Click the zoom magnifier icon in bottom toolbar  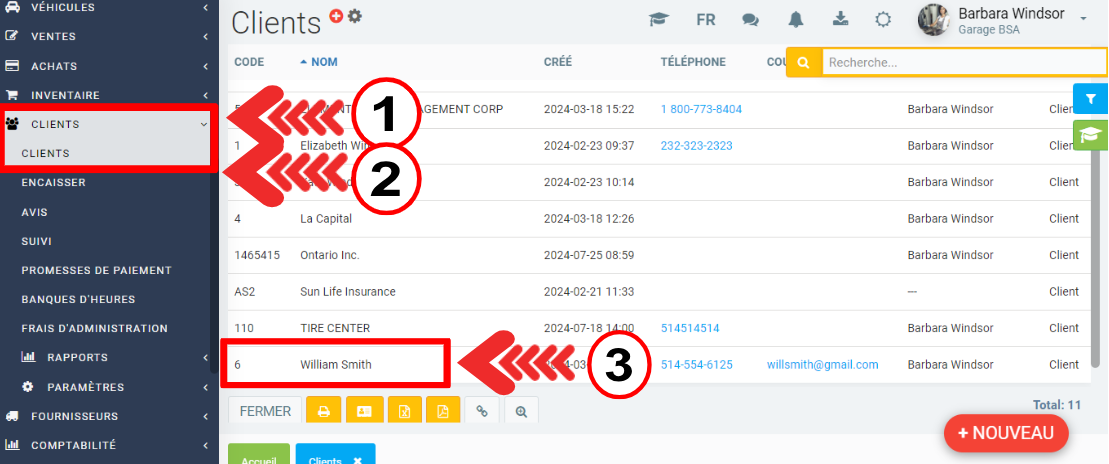click(521, 411)
